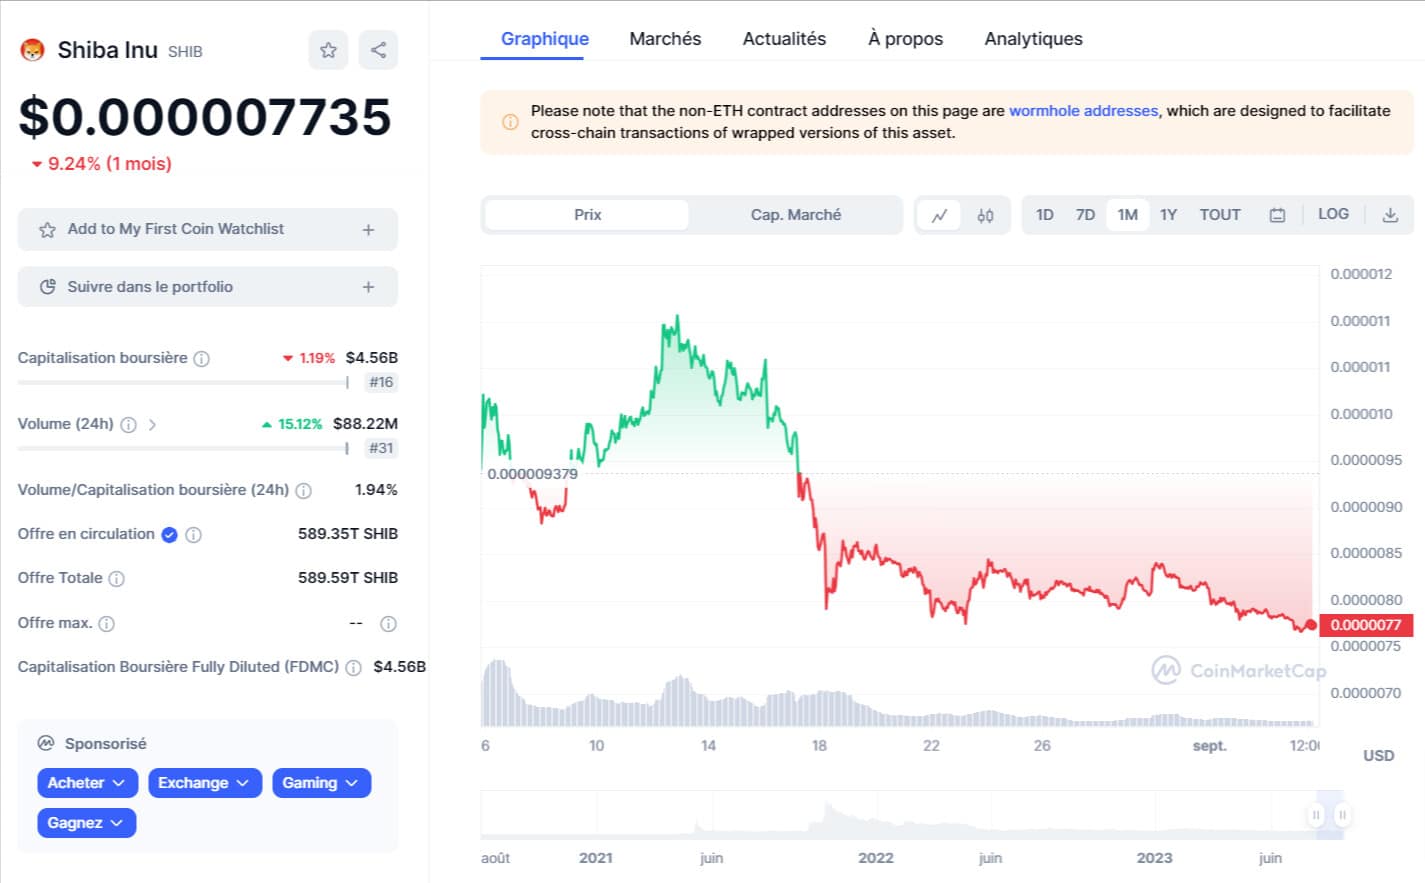Click the share icon next to SHIB
Image resolution: width=1425 pixels, height=883 pixels.
[x=378, y=50]
